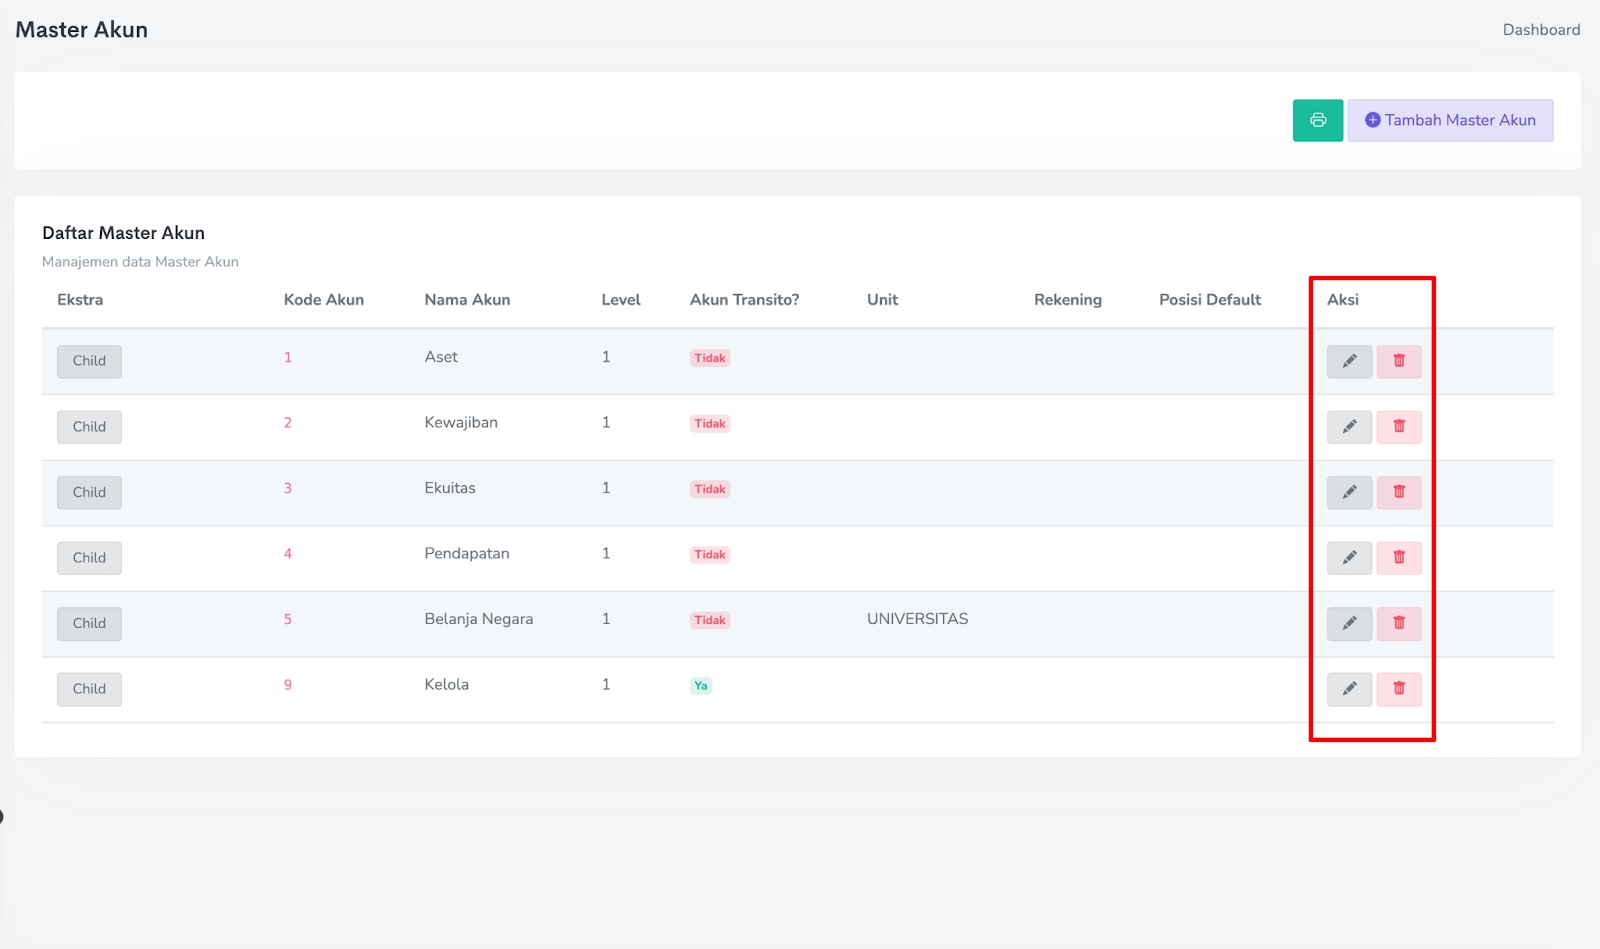Screen dimensions: 1600x949
Task: Expand Child accounts for Aset
Action: point(89,361)
